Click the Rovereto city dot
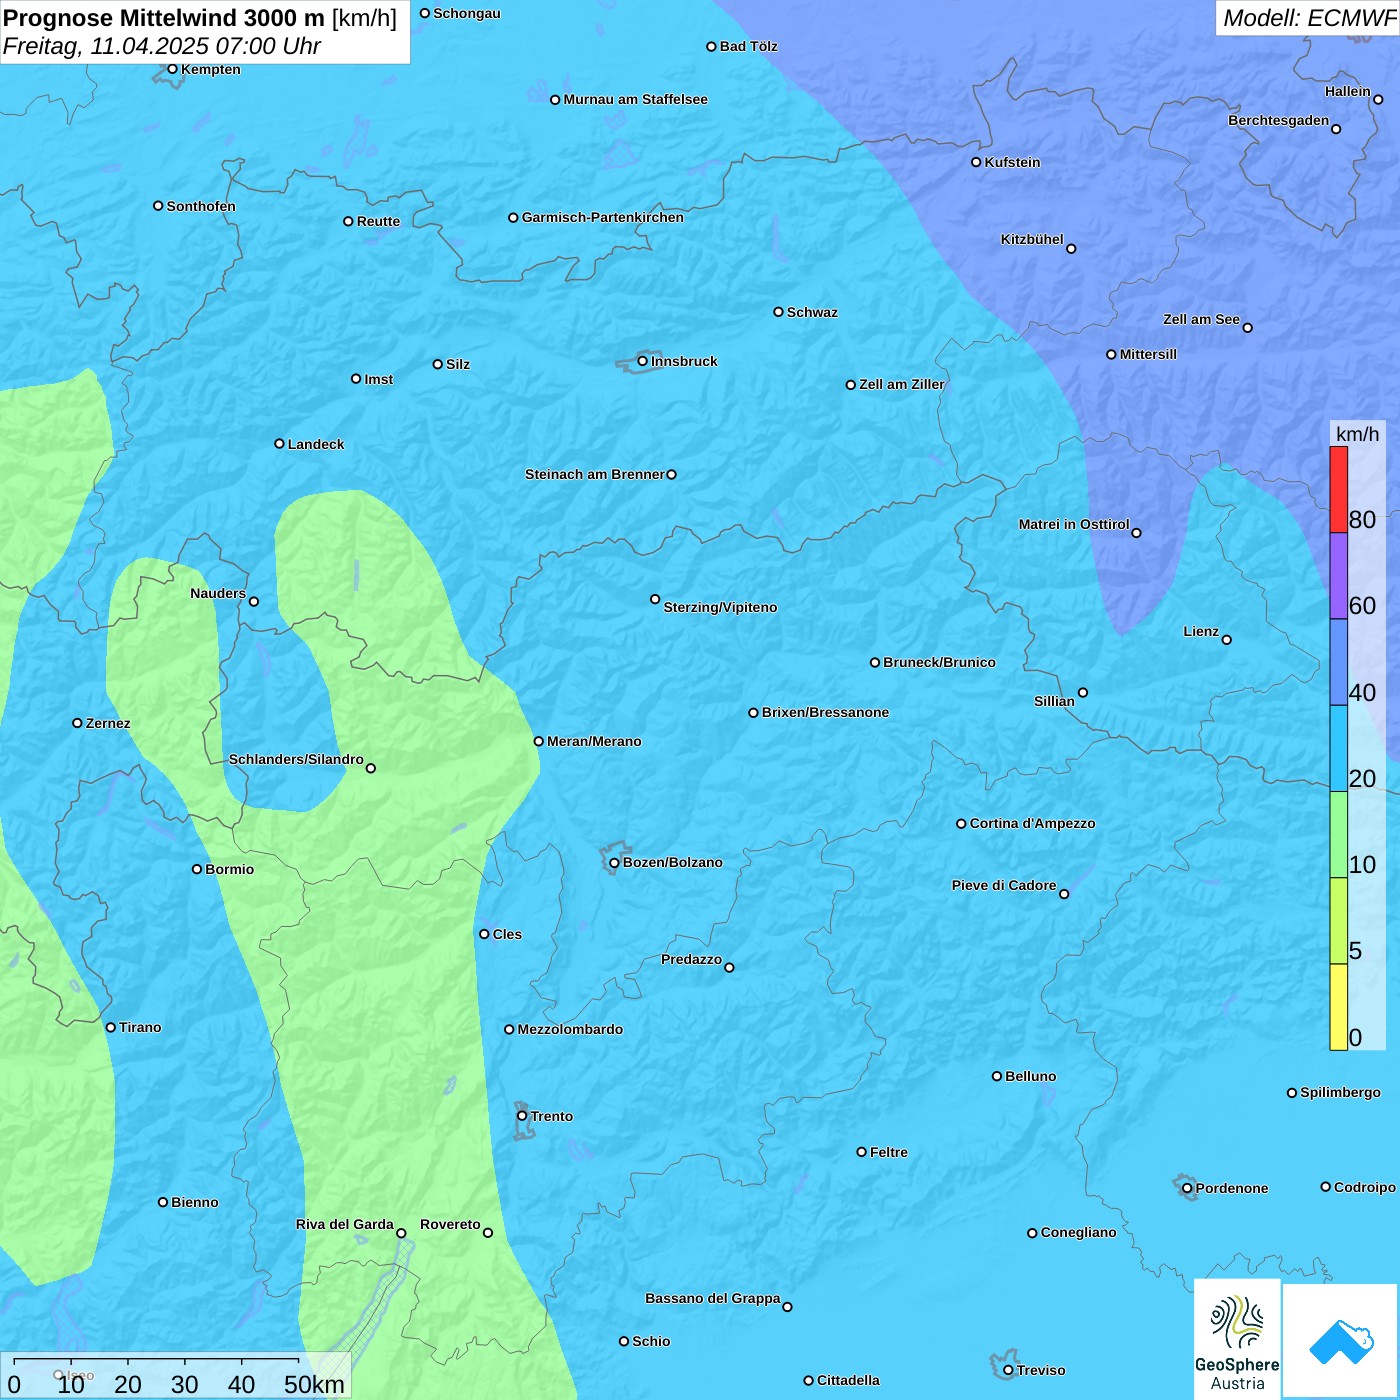This screenshot has height=1400, width=1400. 488,1232
